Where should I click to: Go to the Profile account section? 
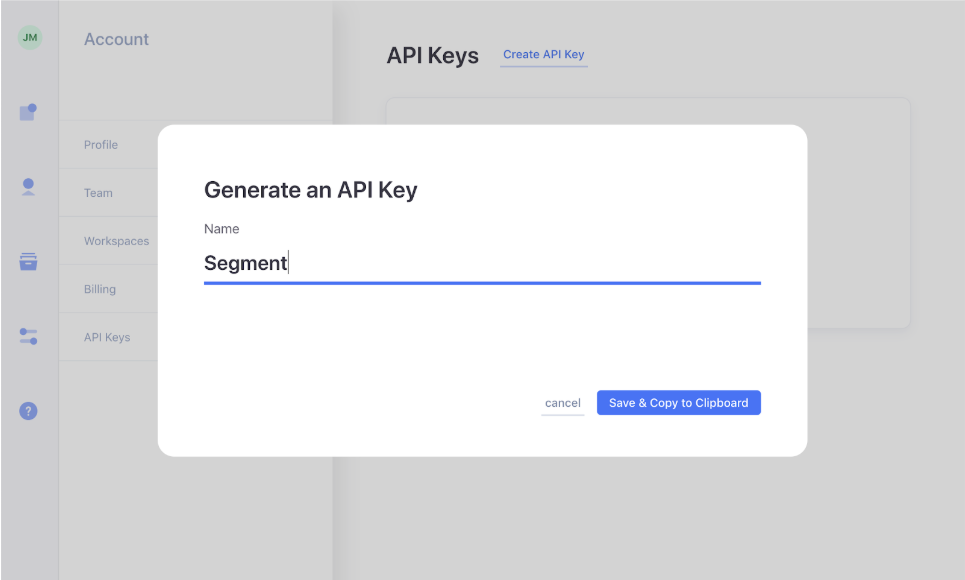click(x=101, y=145)
